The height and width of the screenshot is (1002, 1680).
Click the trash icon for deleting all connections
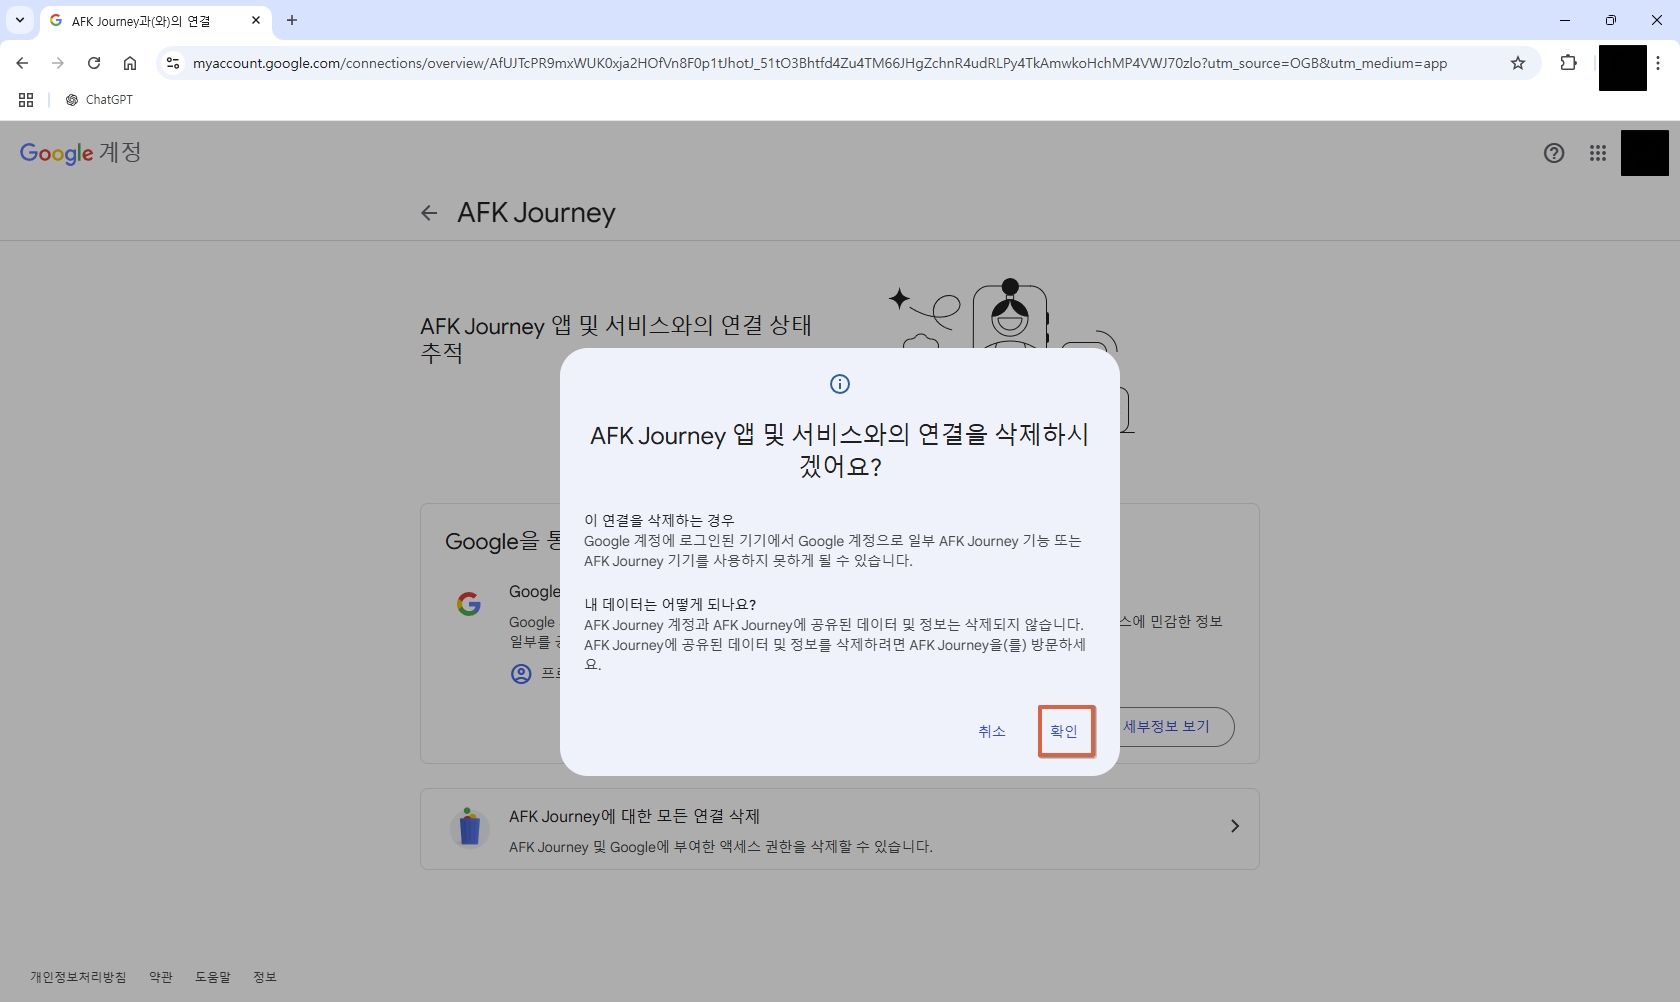point(469,828)
